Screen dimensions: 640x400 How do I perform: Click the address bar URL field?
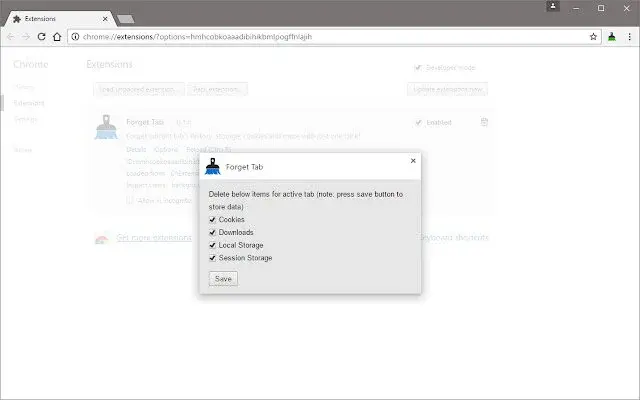click(331, 37)
